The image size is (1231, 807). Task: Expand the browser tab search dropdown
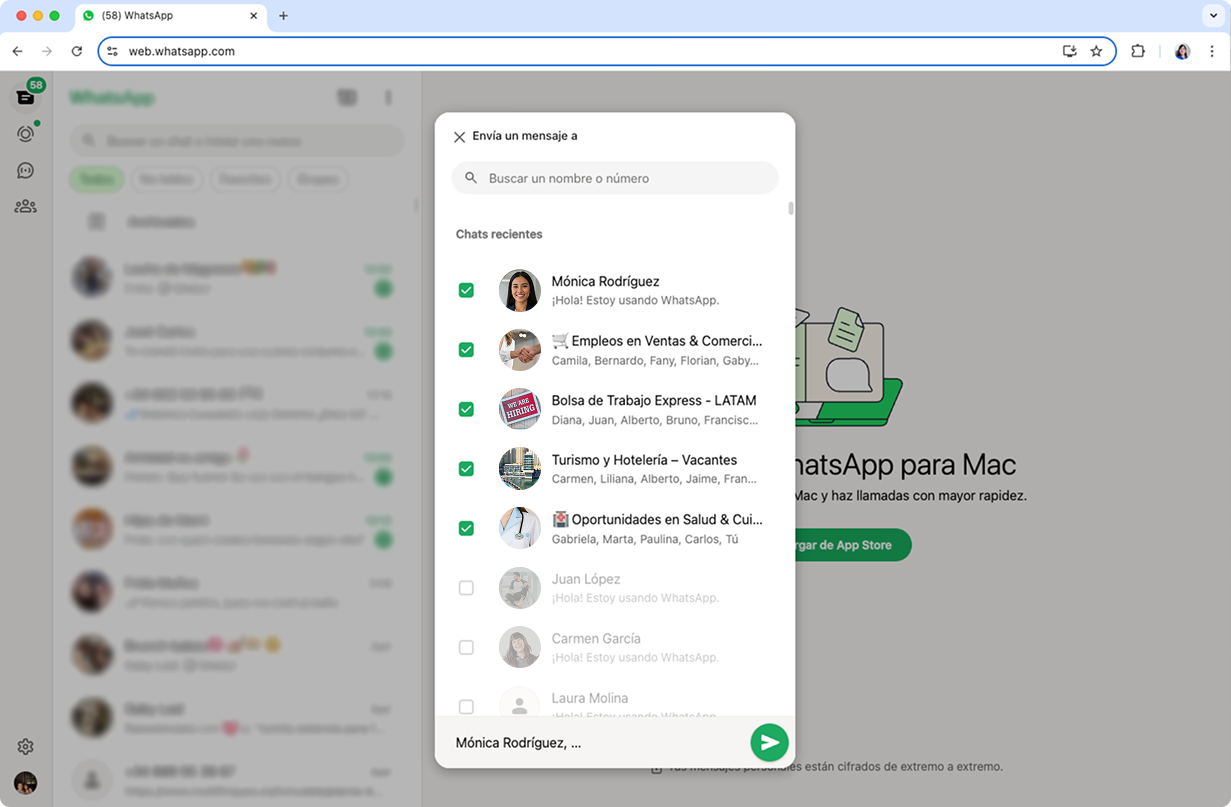pos(1213,16)
